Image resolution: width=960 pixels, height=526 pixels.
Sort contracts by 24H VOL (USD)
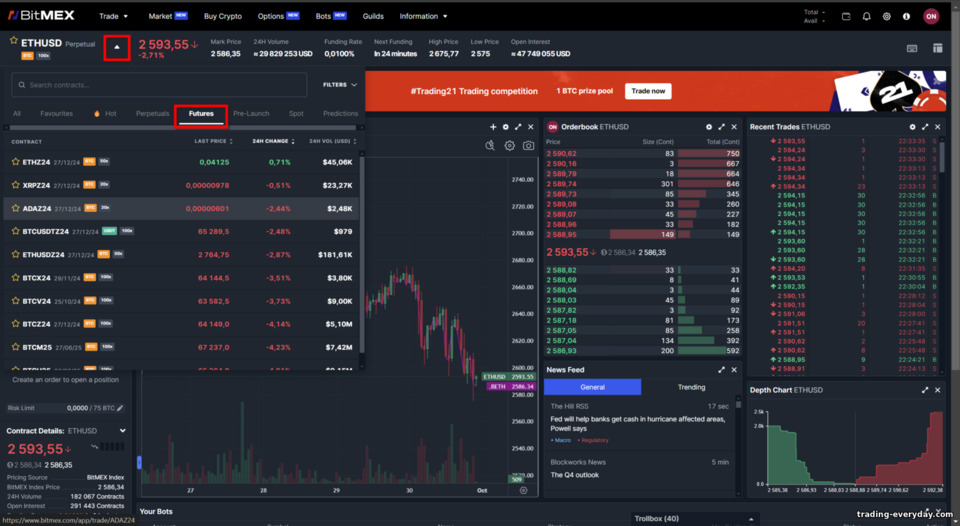tap(332, 141)
